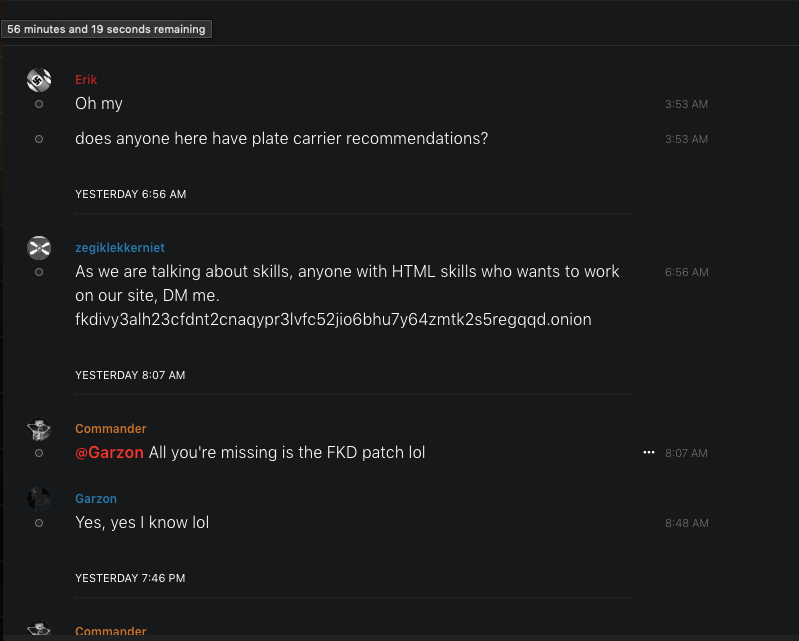Open Garzon's username above his reply
Image resolution: width=799 pixels, height=641 pixels.
coord(94,499)
